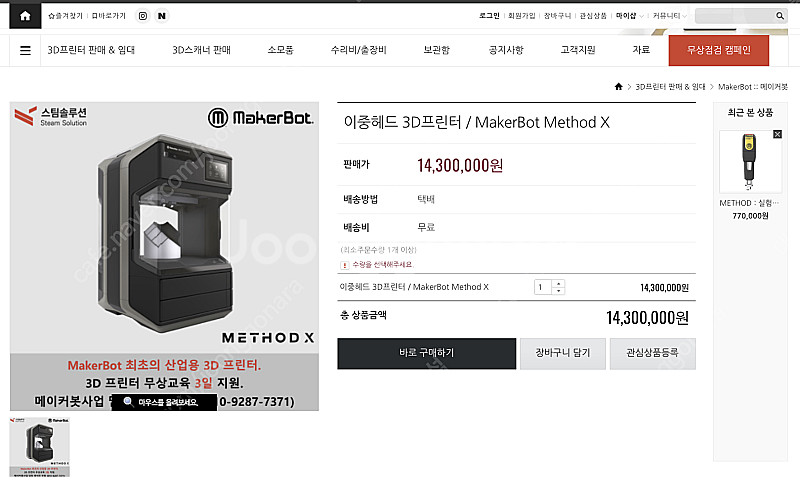This screenshot has height=496, width=800.
Task: Select the Method X product thumbnail
Action: [40, 447]
